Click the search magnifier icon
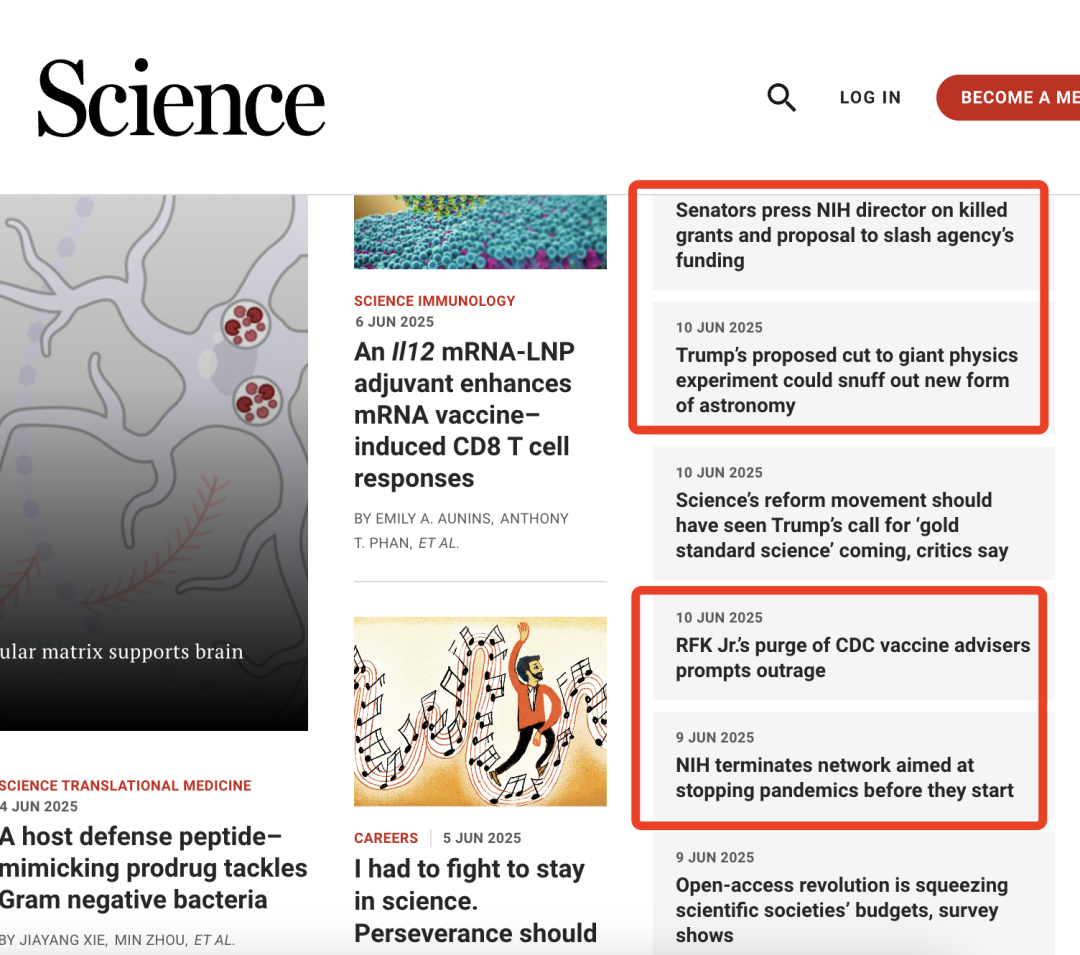 click(x=781, y=97)
